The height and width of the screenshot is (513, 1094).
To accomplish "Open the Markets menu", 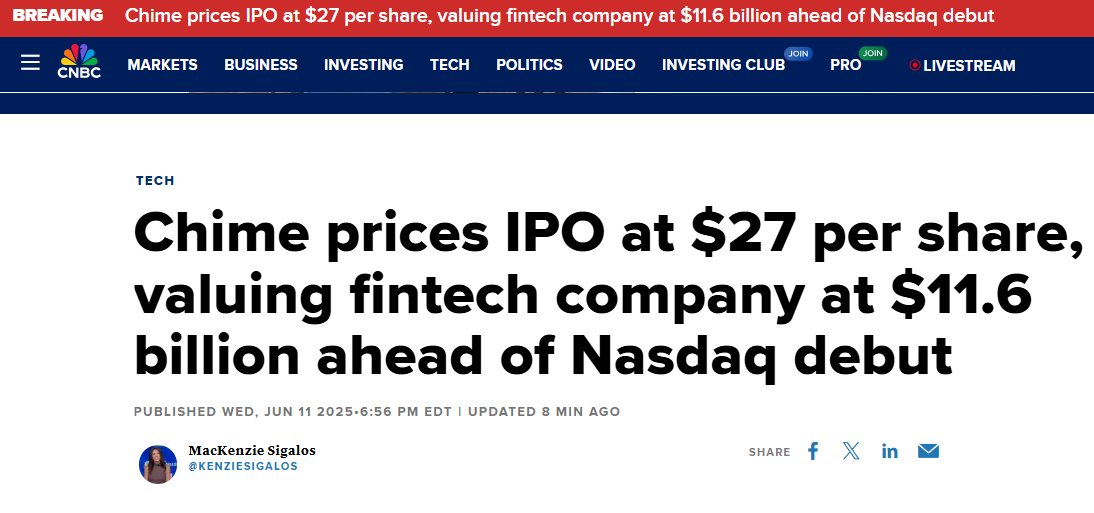I will pos(163,65).
